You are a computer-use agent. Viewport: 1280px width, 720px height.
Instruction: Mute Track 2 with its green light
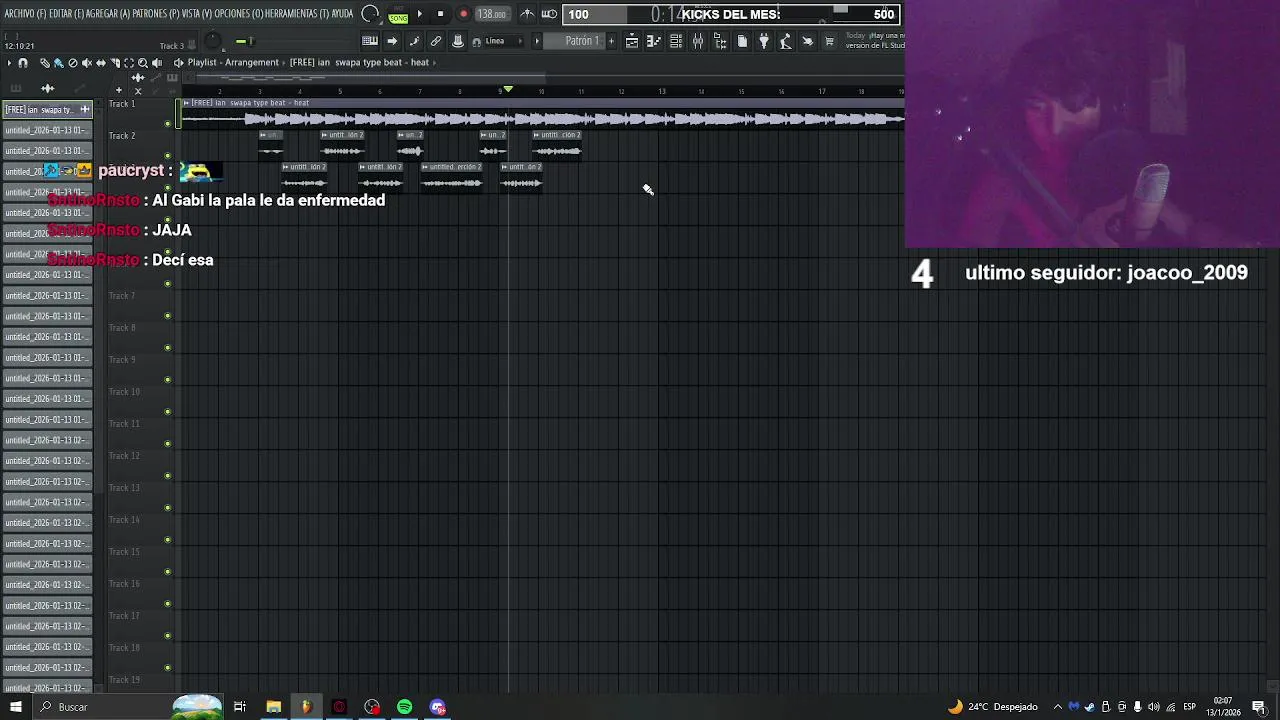tap(168, 156)
